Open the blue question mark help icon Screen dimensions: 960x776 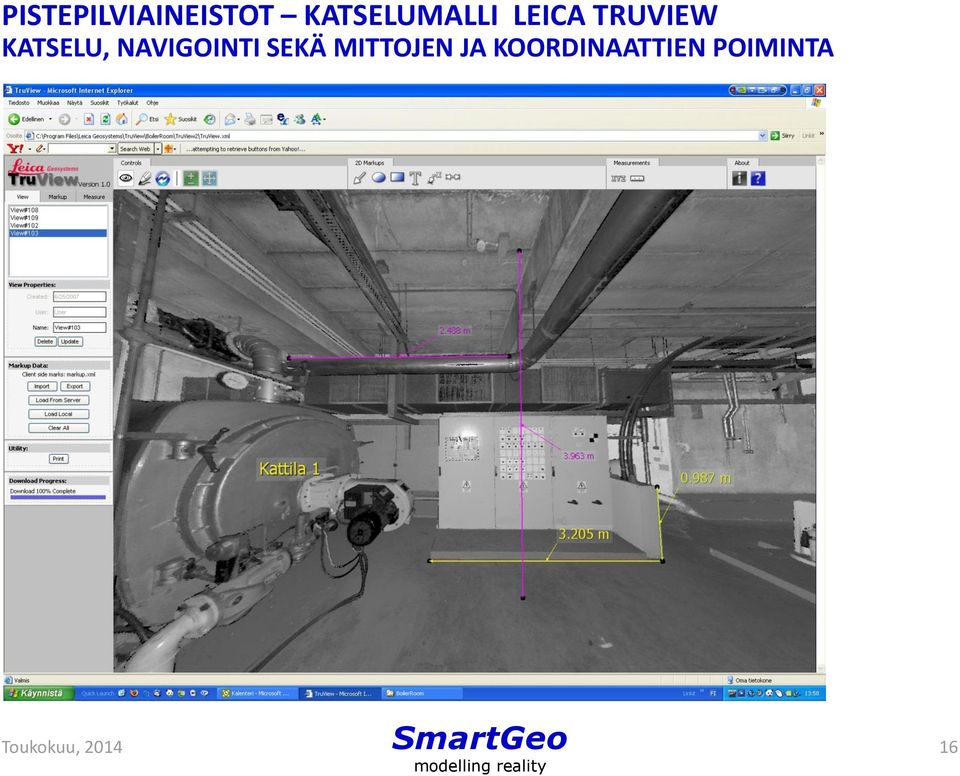758,178
